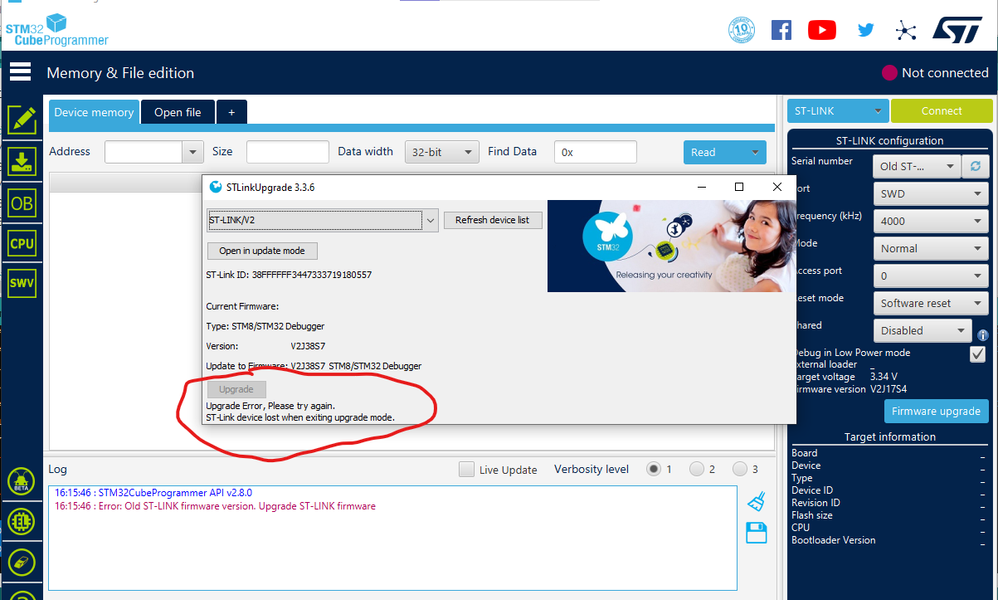998x600 pixels.
Task: Click the eraser full chip erase icon
Action: [22, 562]
